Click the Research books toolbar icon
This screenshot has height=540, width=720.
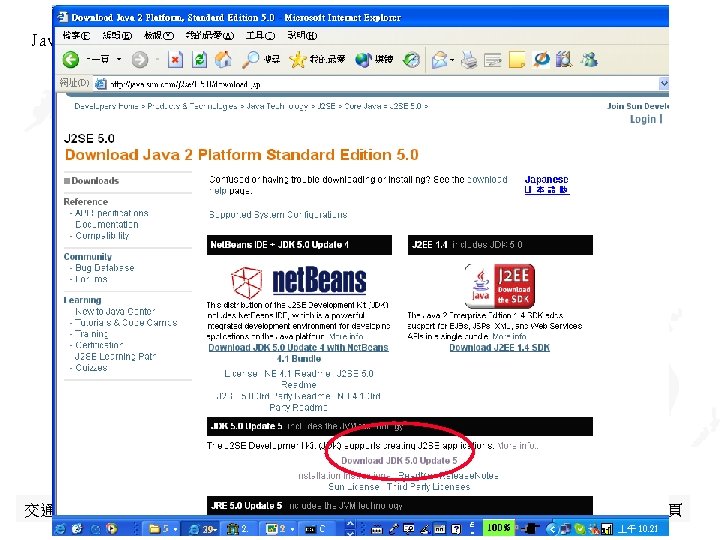564,59
